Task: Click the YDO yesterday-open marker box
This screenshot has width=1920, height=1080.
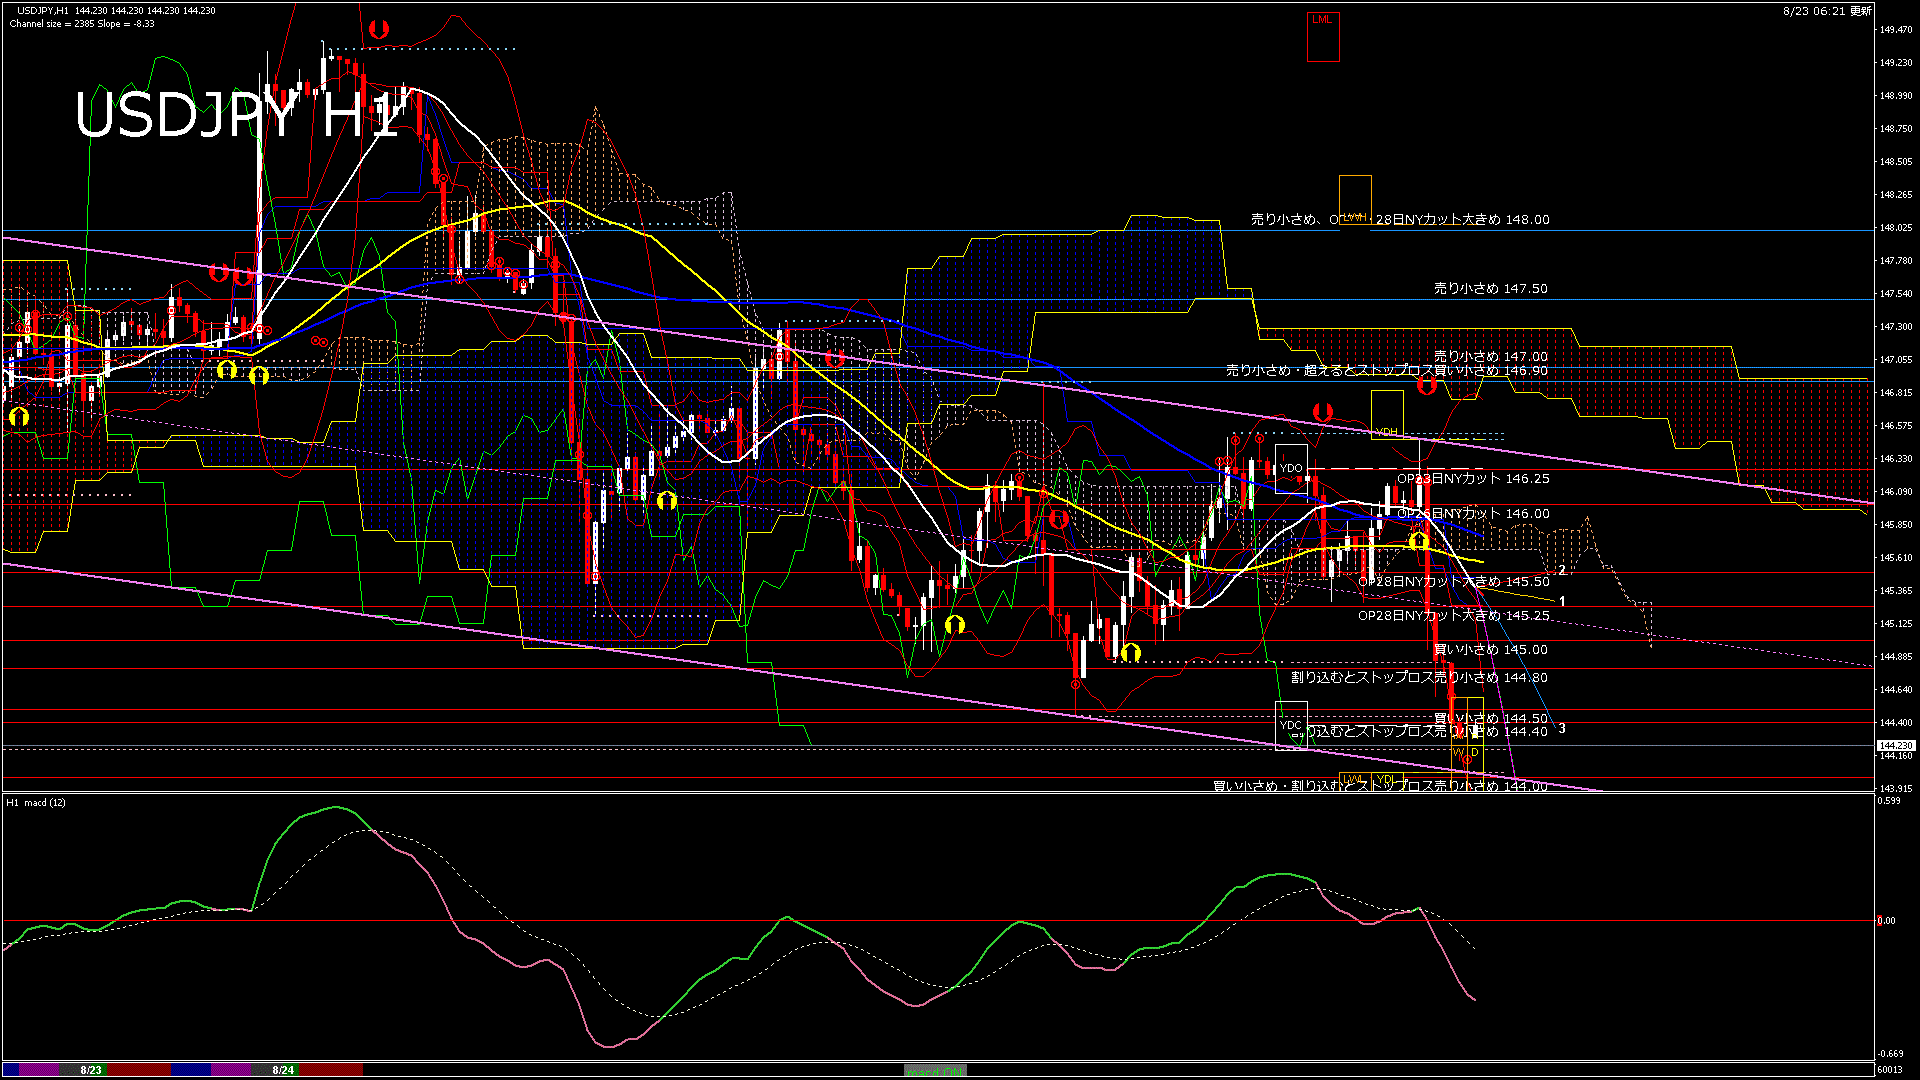Action: point(1291,467)
